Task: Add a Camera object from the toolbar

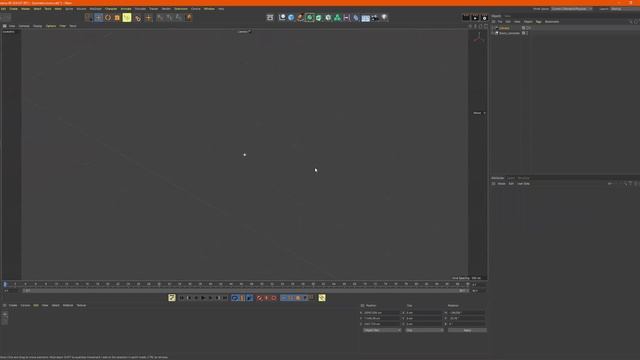Action: click(x=375, y=18)
